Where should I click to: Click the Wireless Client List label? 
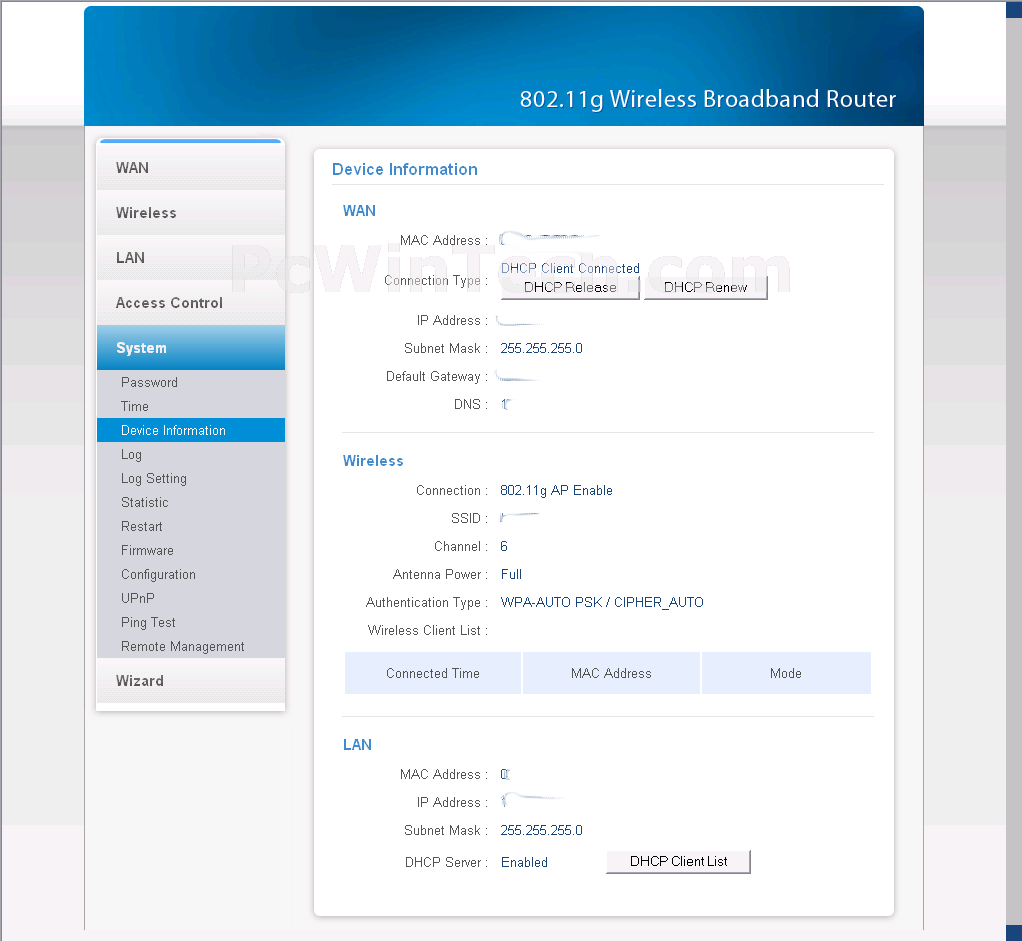(x=428, y=631)
